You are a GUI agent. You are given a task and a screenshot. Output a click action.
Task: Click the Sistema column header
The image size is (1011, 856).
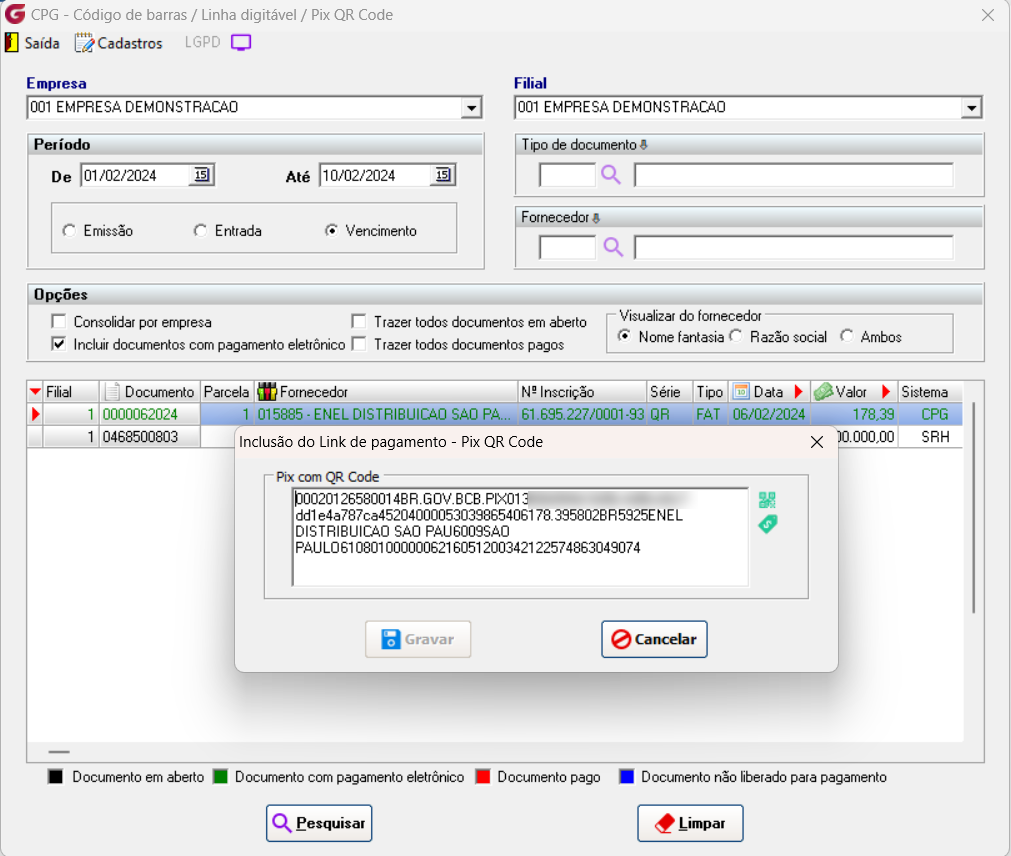[930, 392]
